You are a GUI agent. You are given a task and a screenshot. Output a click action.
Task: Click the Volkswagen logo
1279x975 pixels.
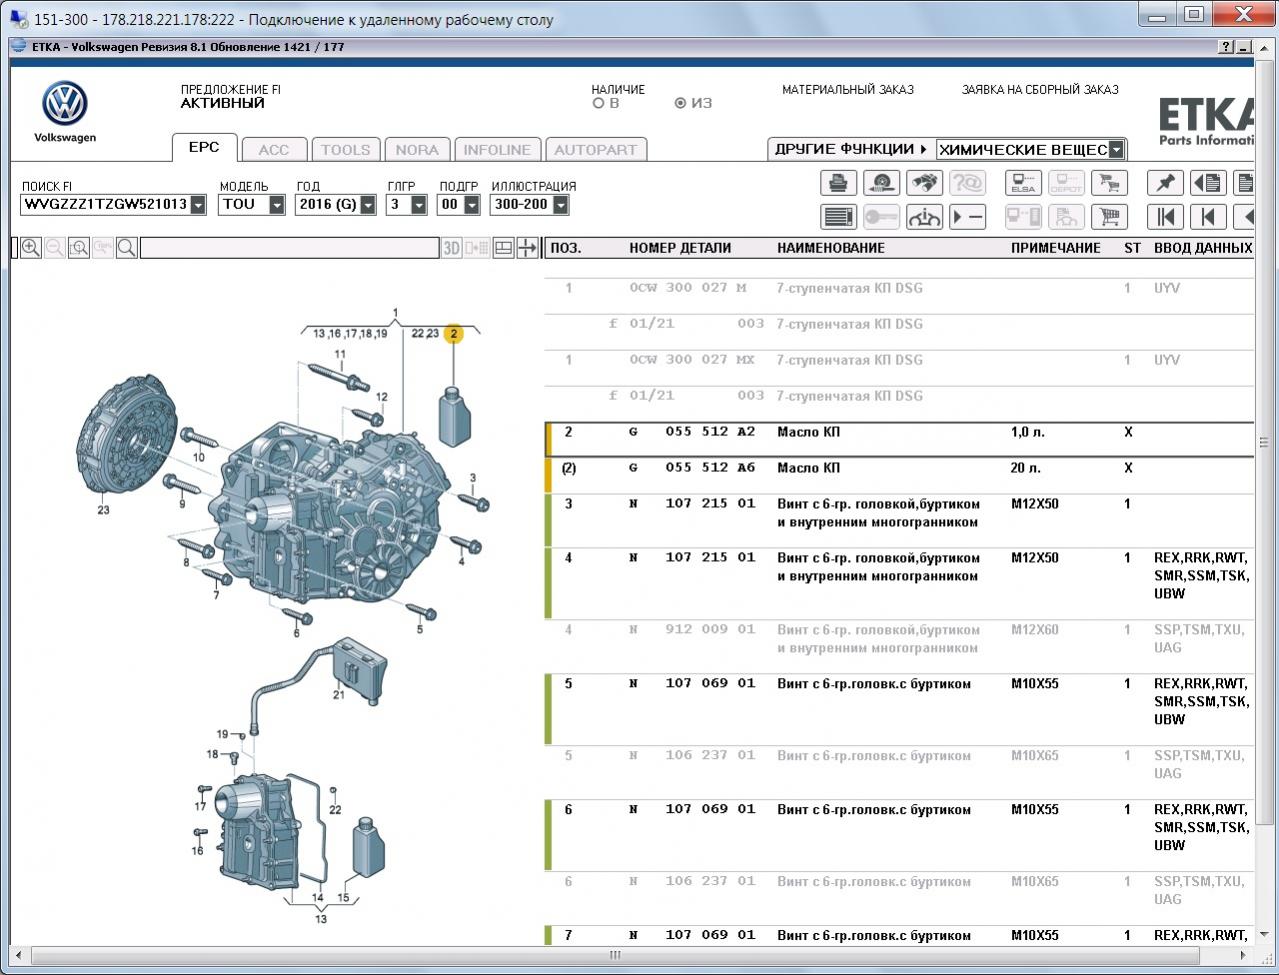(65, 104)
